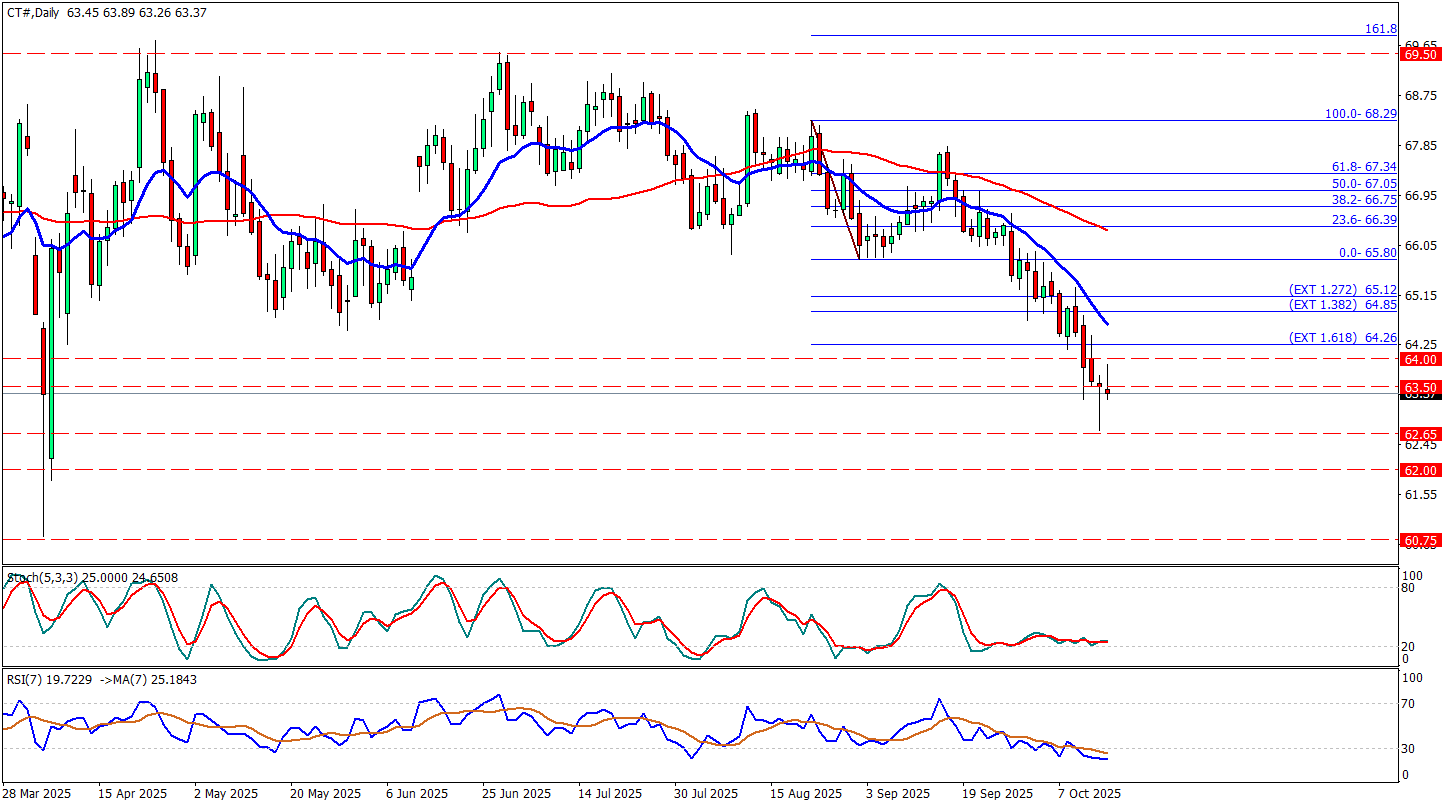Click the 62.00 red price level tag

[x=1421, y=470]
